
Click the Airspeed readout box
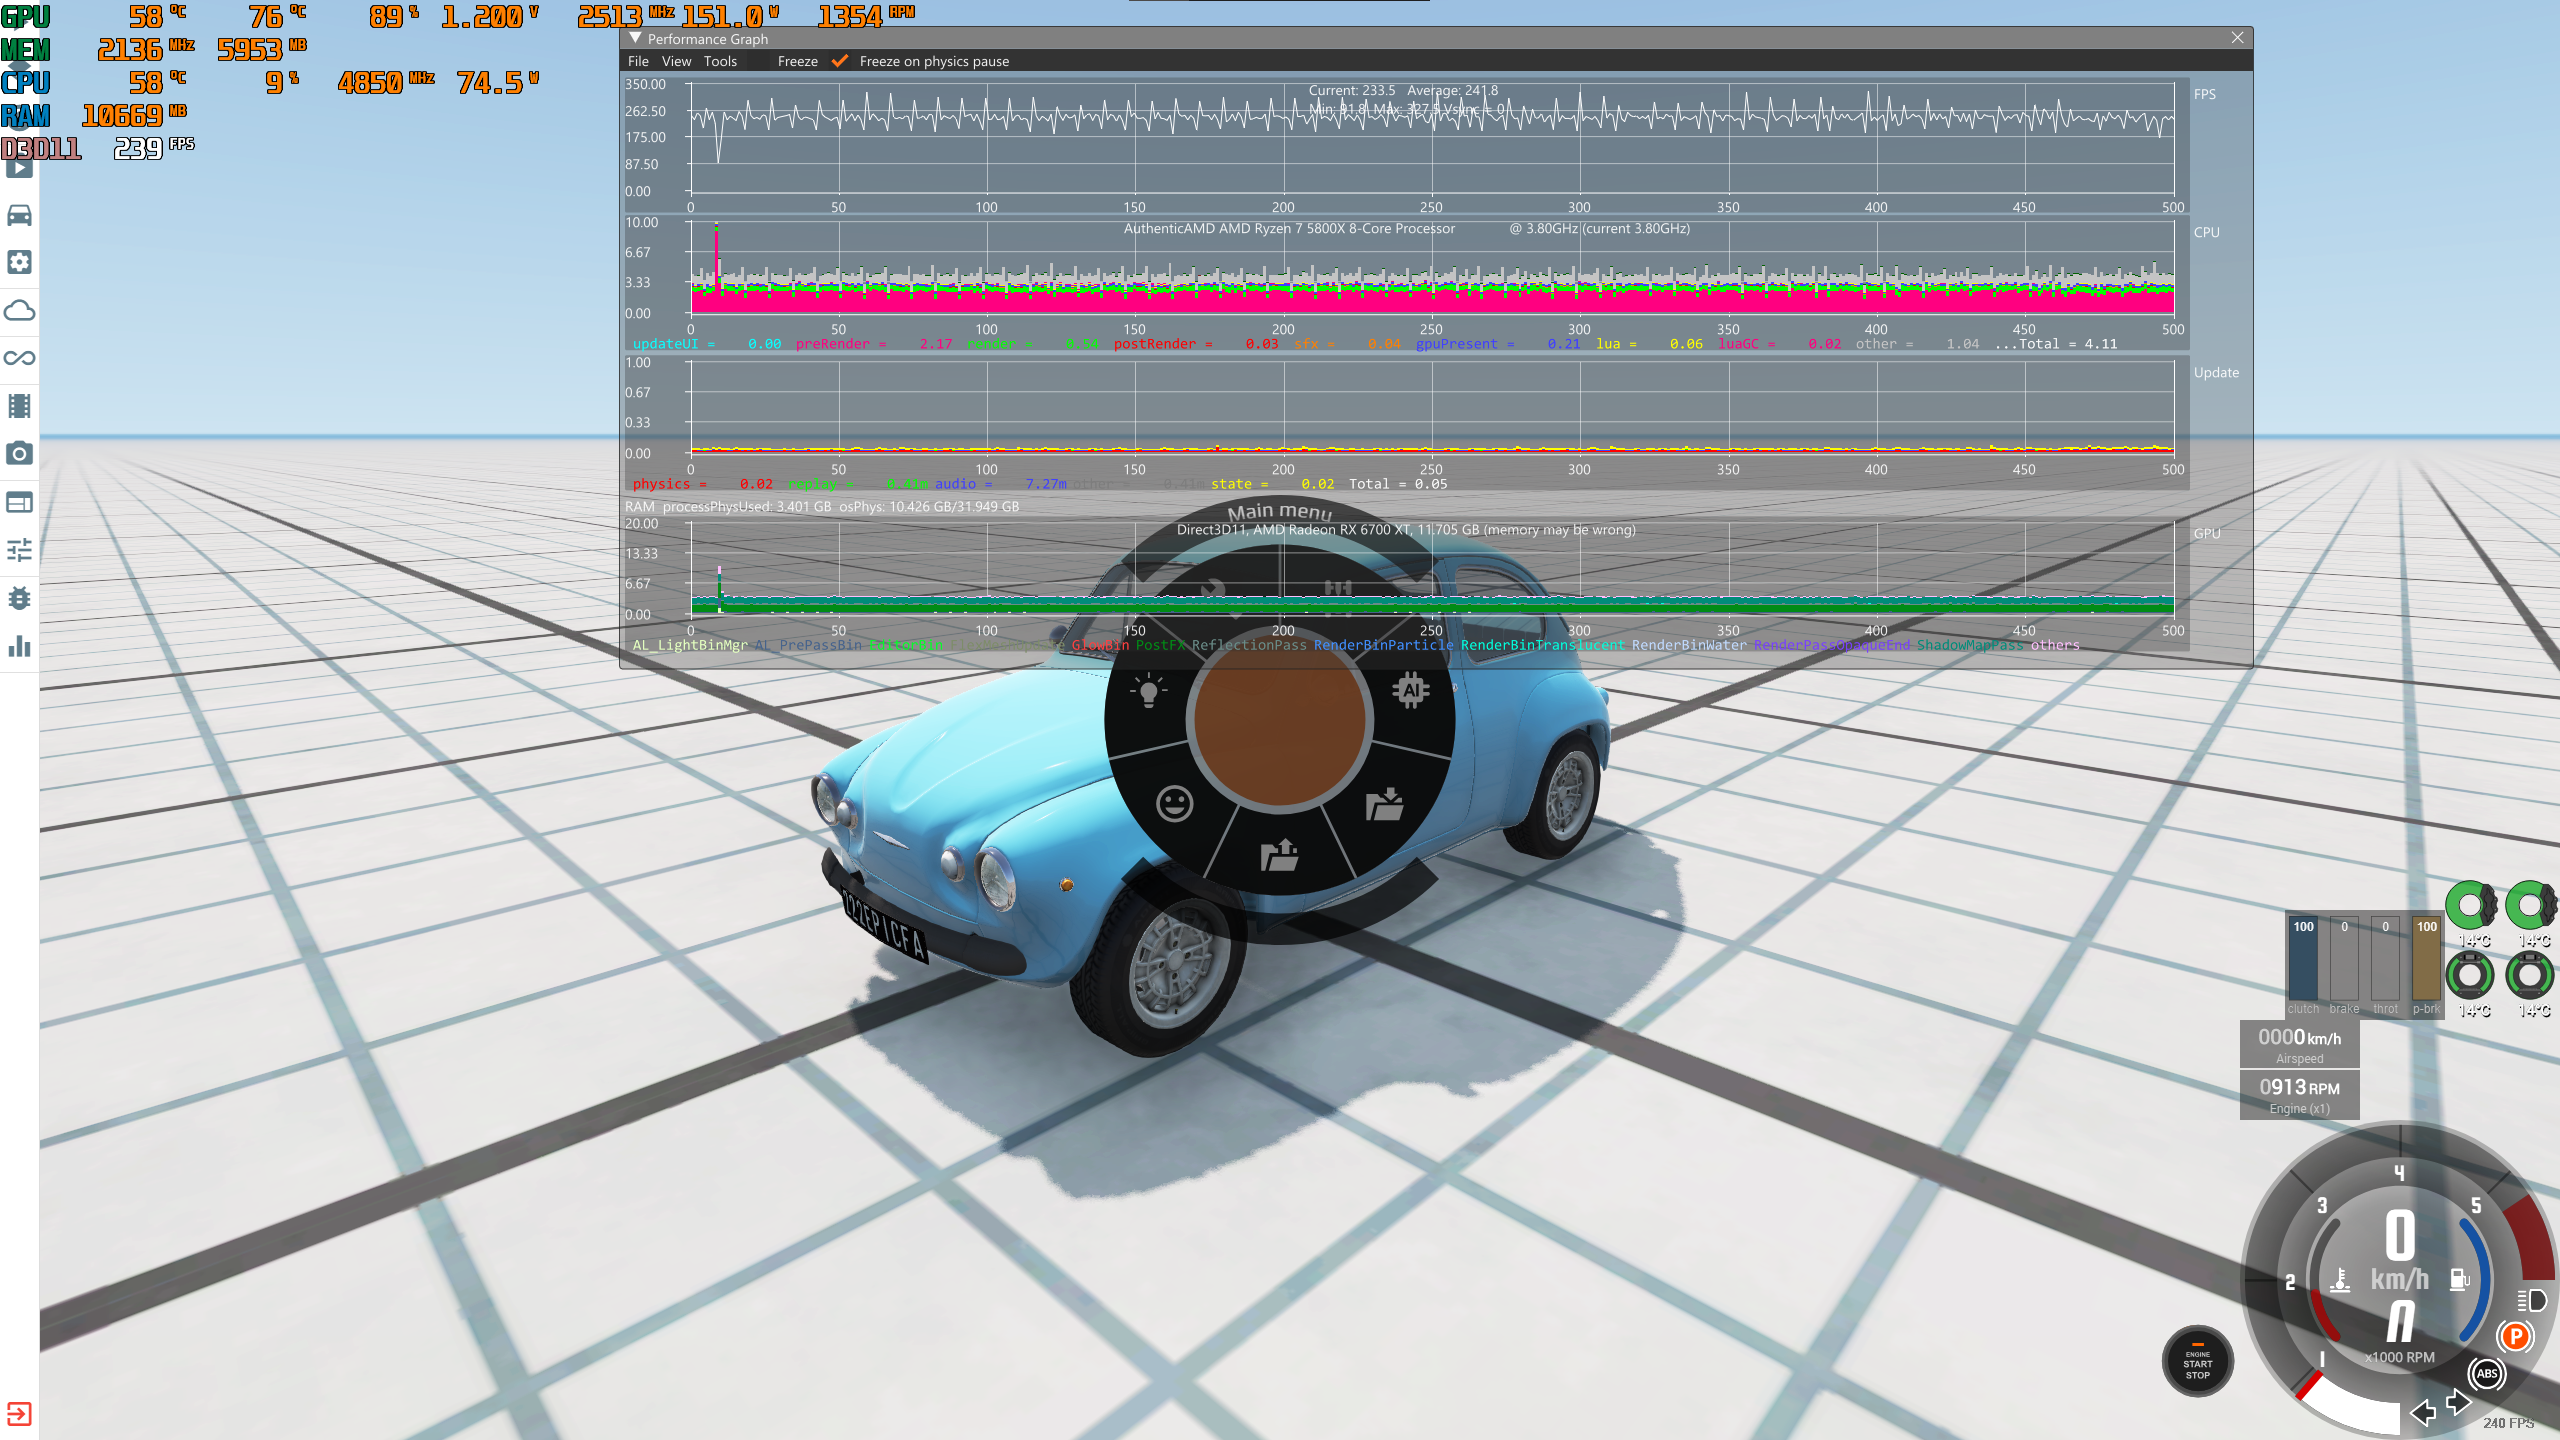pyautogui.click(x=2299, y=1044)
